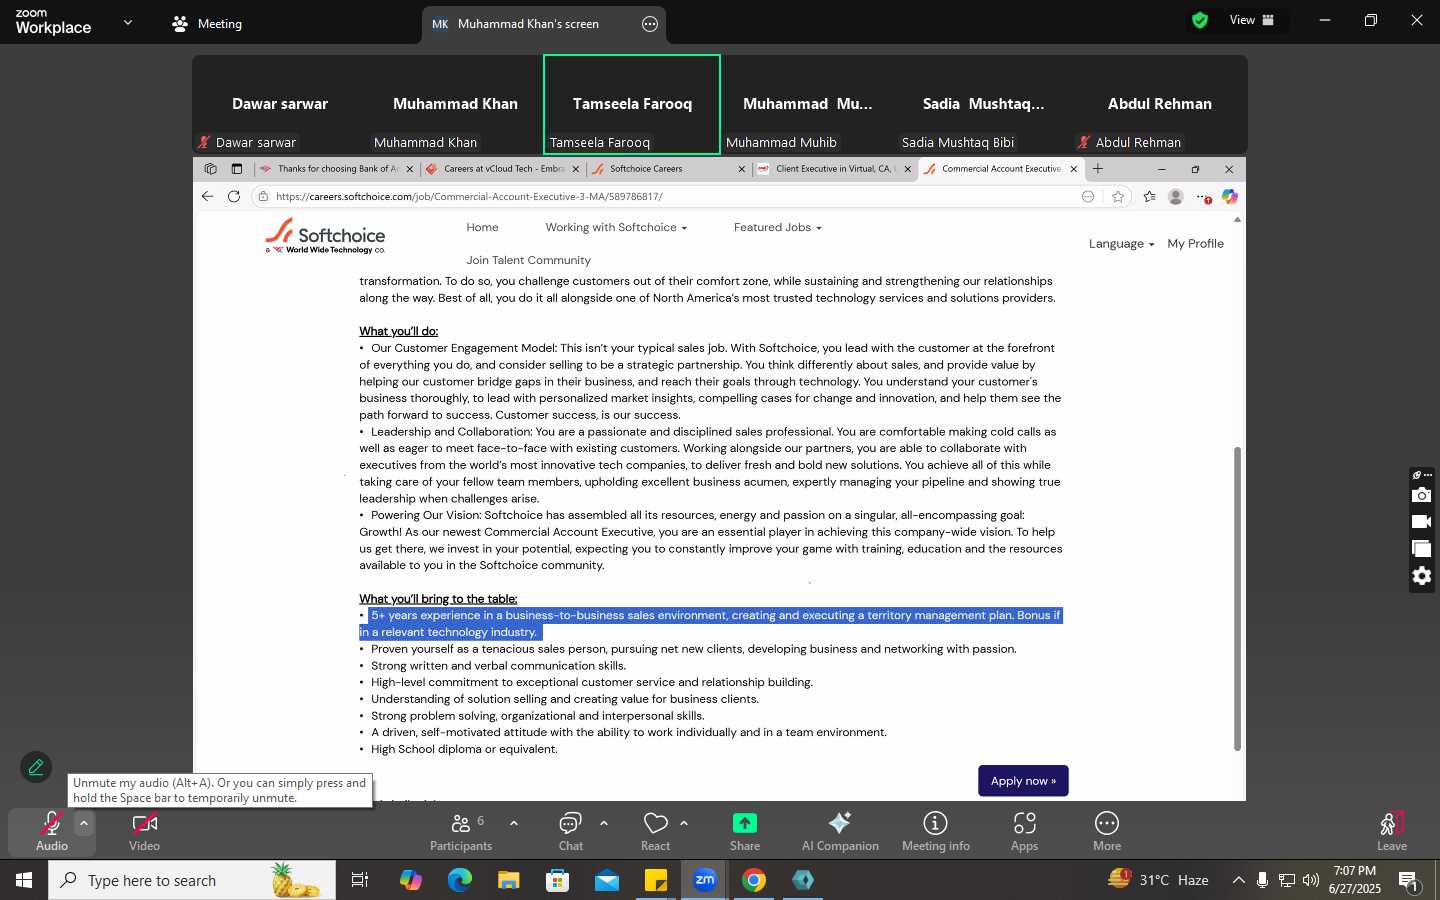
Task: Open screen share options ellipsis
Action: 650,24
